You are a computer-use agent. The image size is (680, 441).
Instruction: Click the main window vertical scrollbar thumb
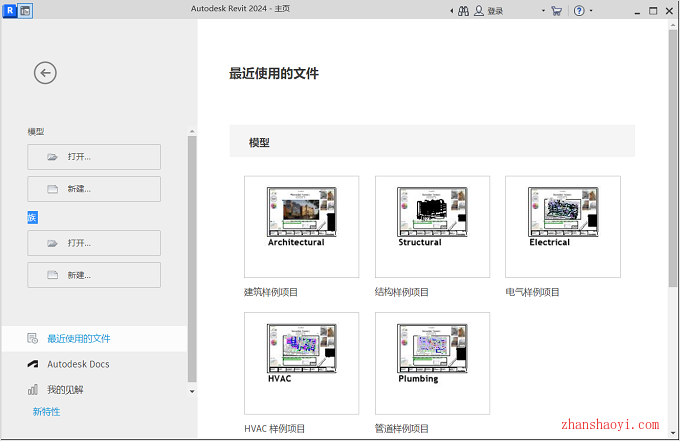click(x=673, y=158)
